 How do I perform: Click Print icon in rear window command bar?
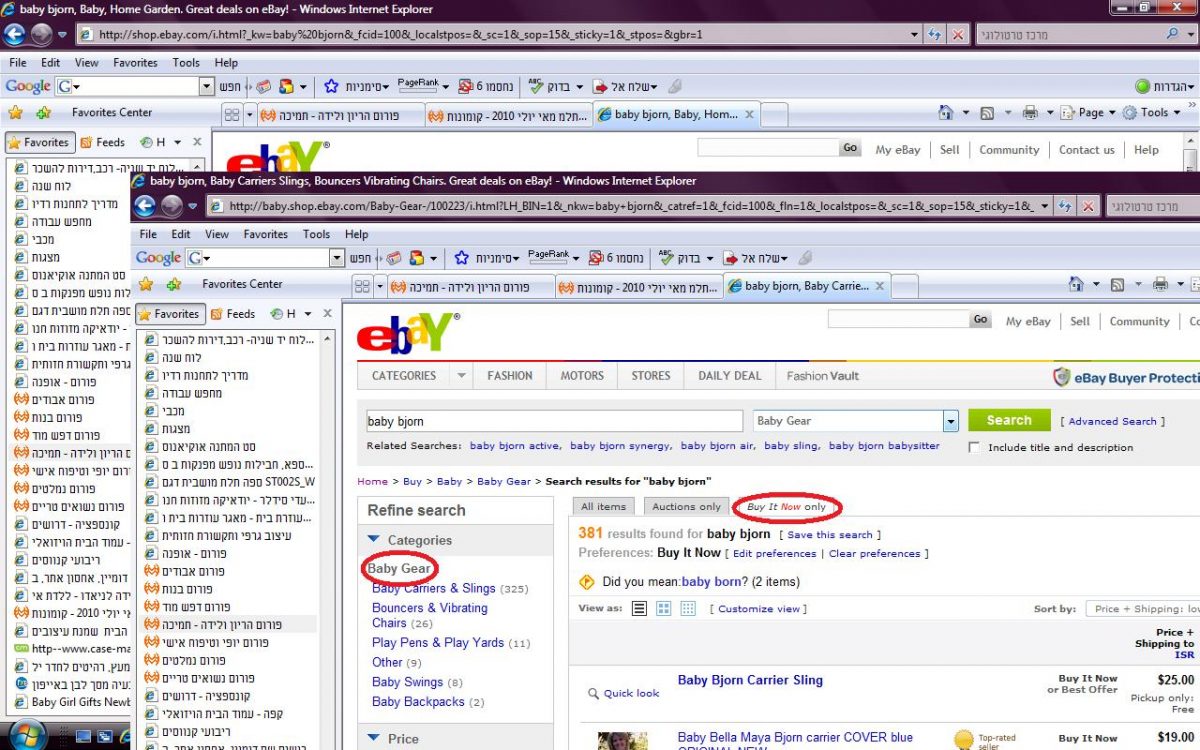click(1030, 113)
